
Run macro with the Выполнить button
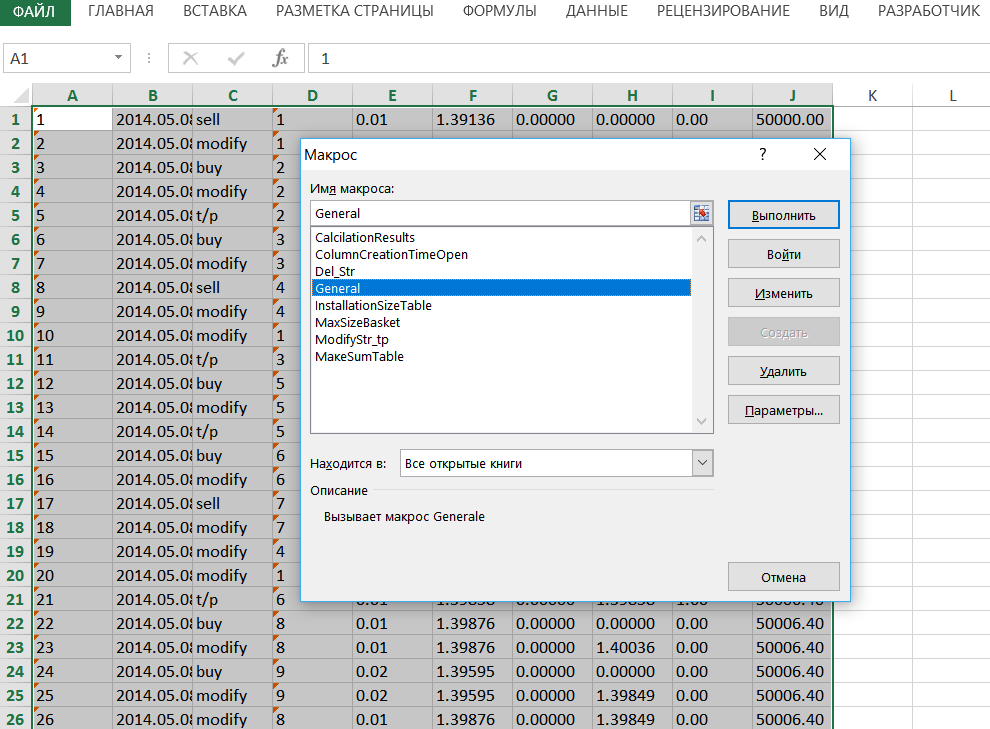click(x=784, y=215)
